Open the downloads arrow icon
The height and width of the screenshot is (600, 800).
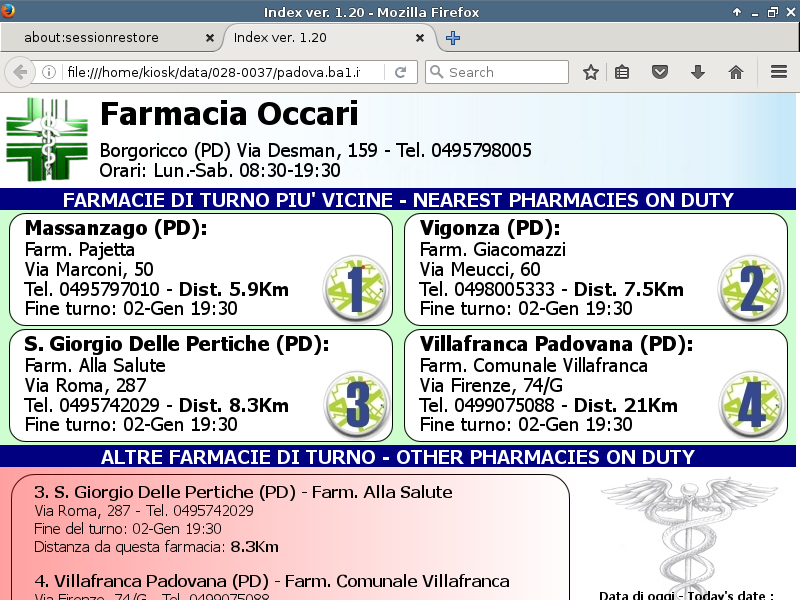[x=698, y=72]
